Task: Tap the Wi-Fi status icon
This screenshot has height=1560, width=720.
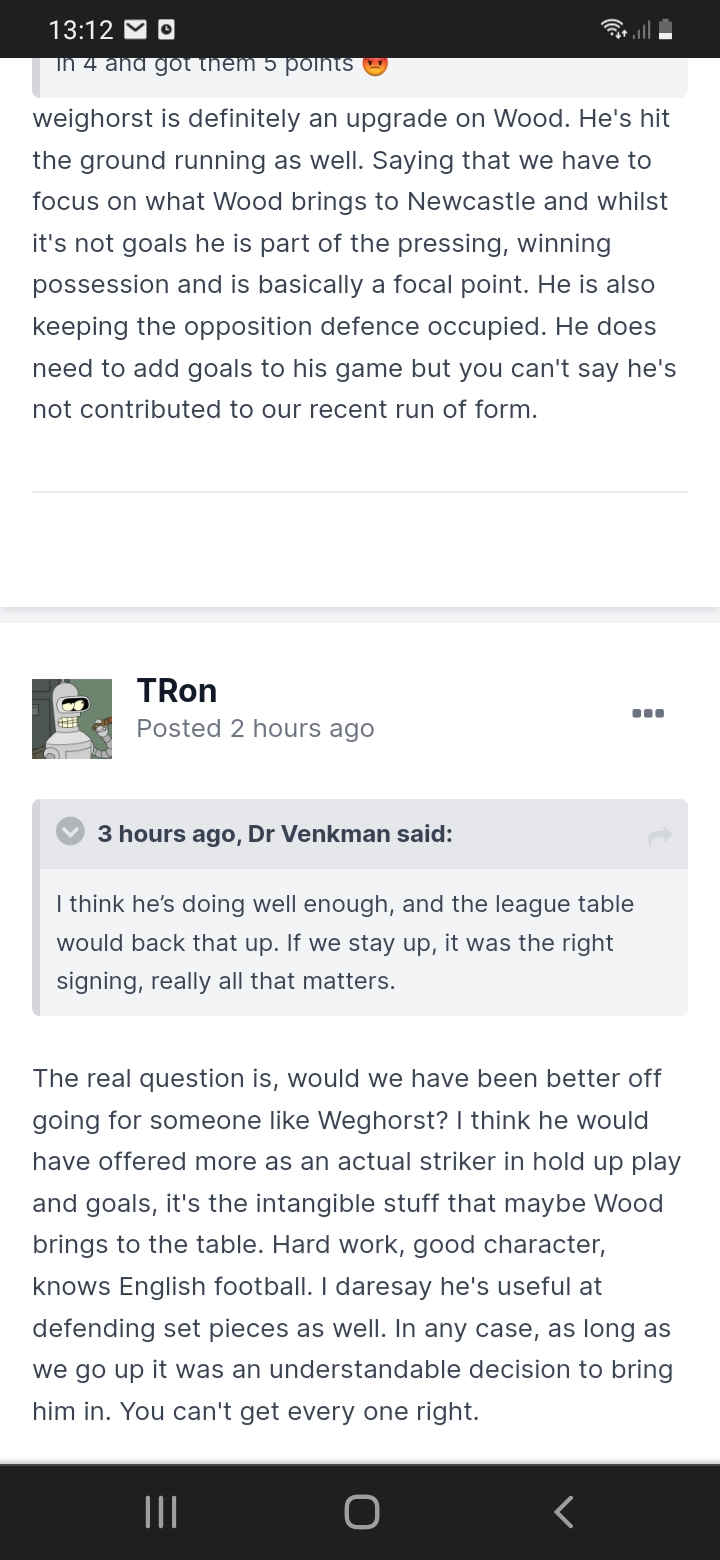Action: [x=612, y=31]
